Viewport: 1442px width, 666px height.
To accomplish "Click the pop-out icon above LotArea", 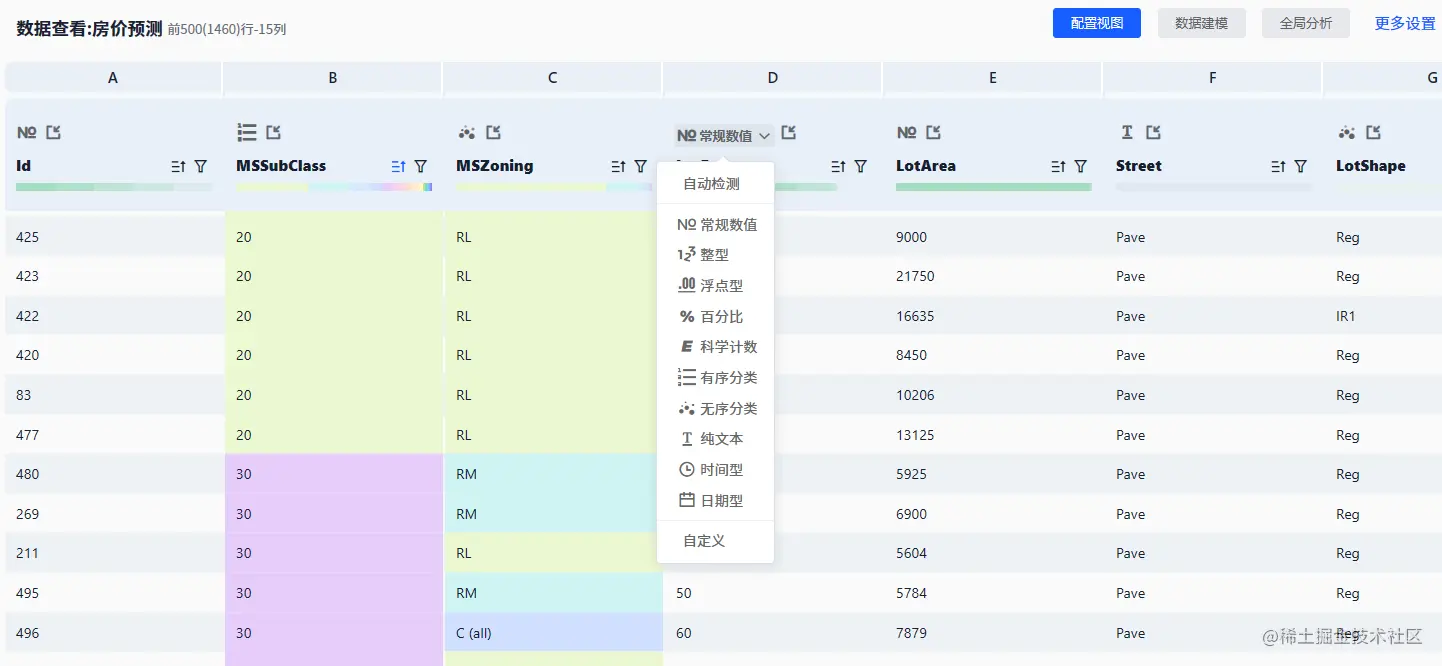I will click(x=934, y=132).
